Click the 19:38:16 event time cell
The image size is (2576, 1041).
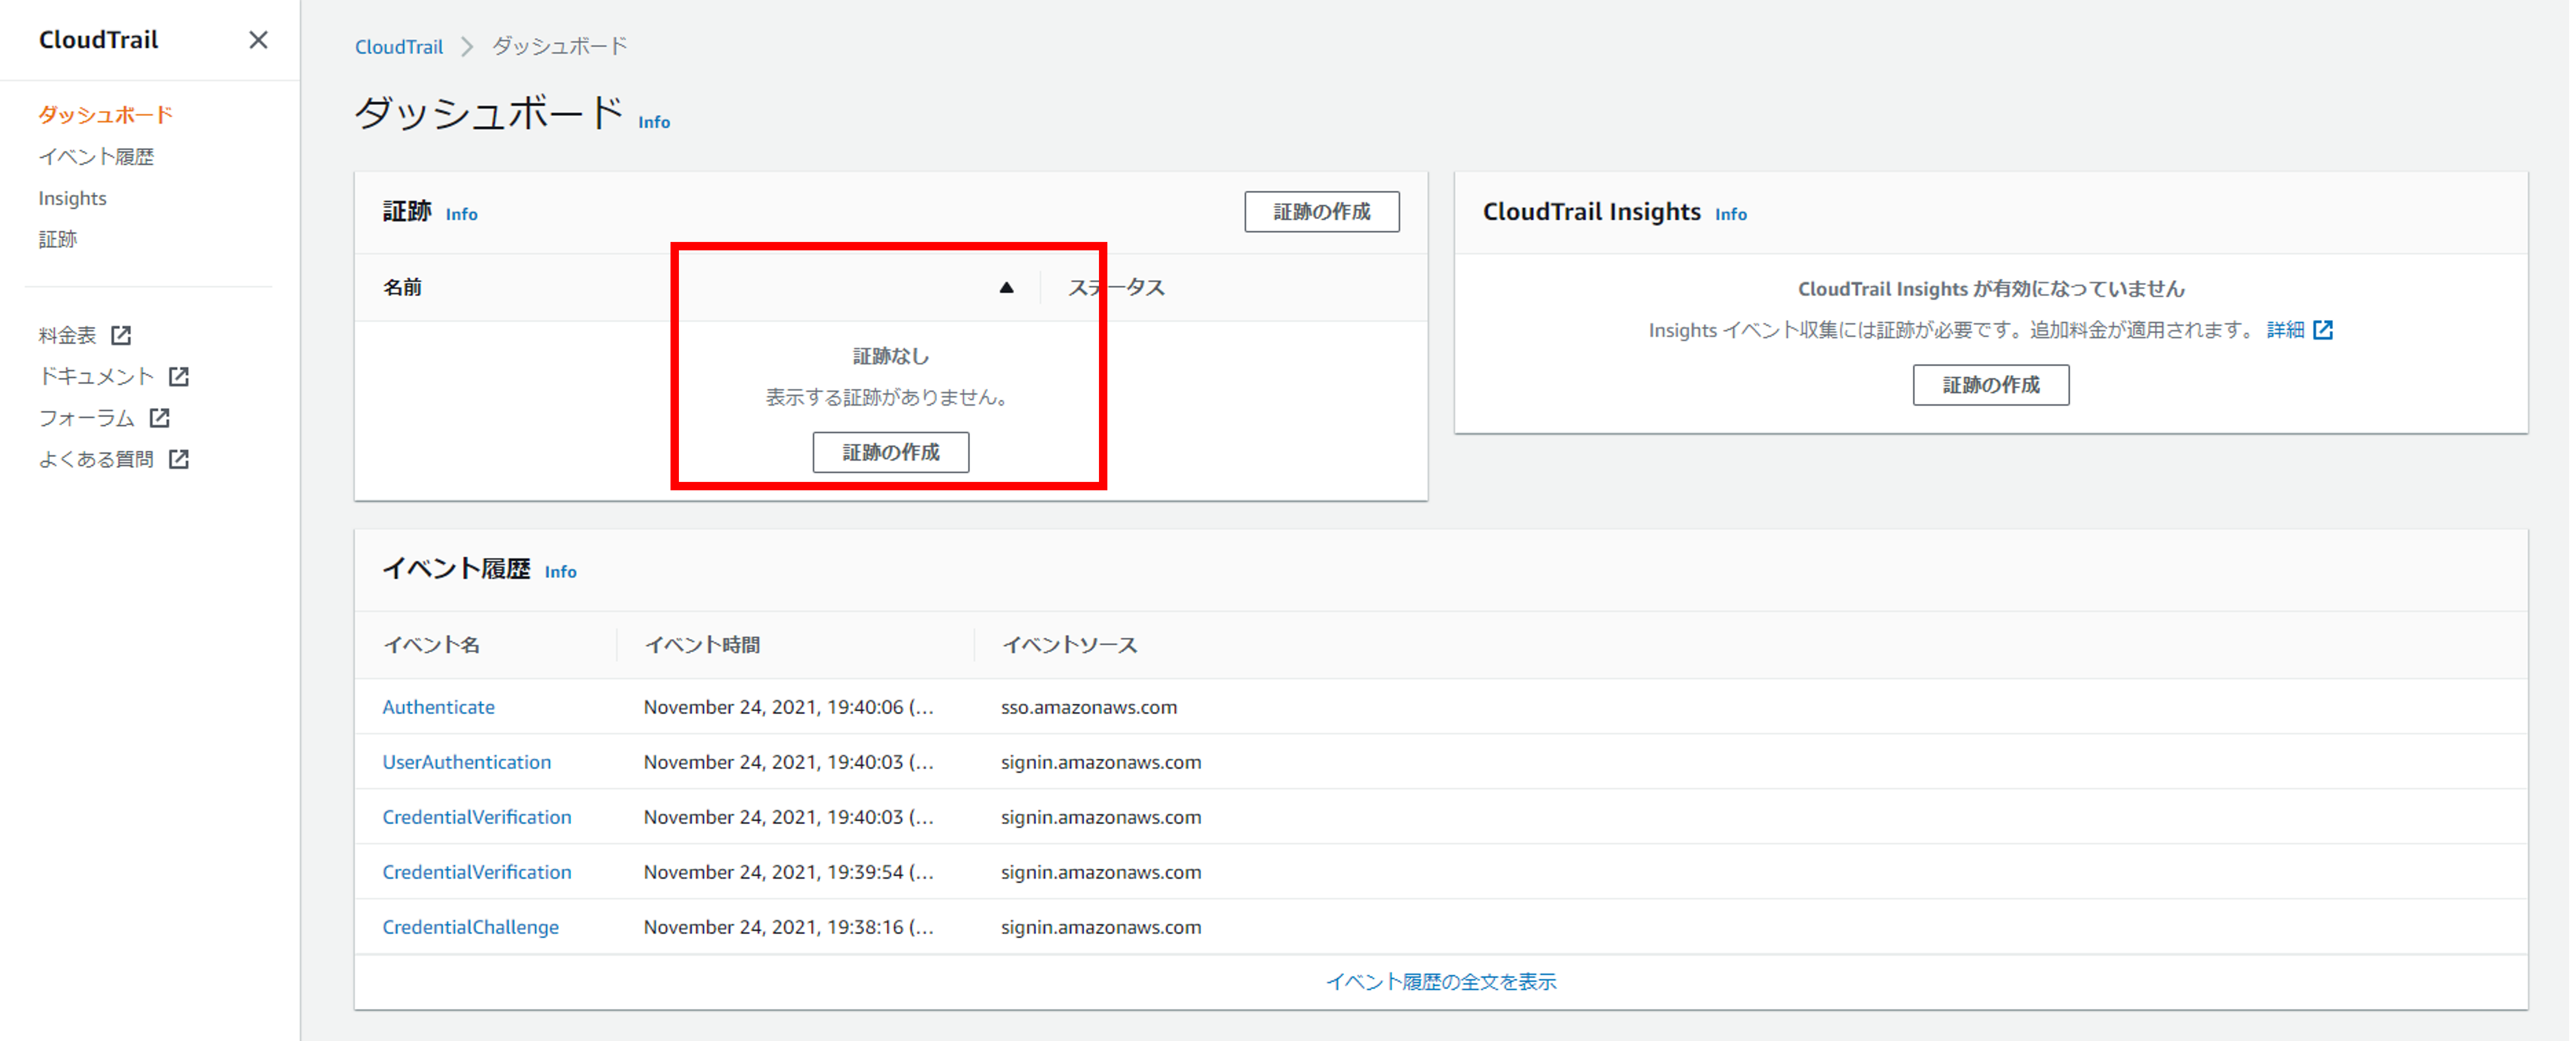pos(788,927)
